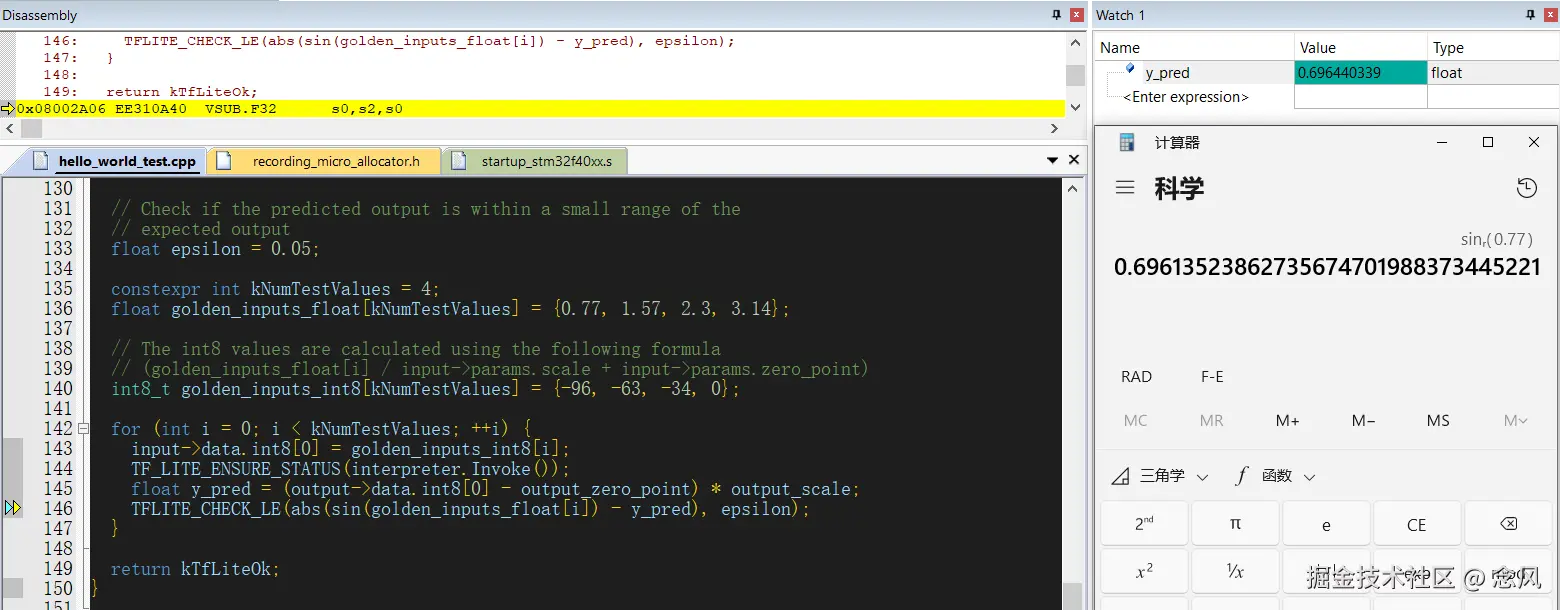
Task: Click the backspace key in calculator
Action: click(x=1508, y=524)
